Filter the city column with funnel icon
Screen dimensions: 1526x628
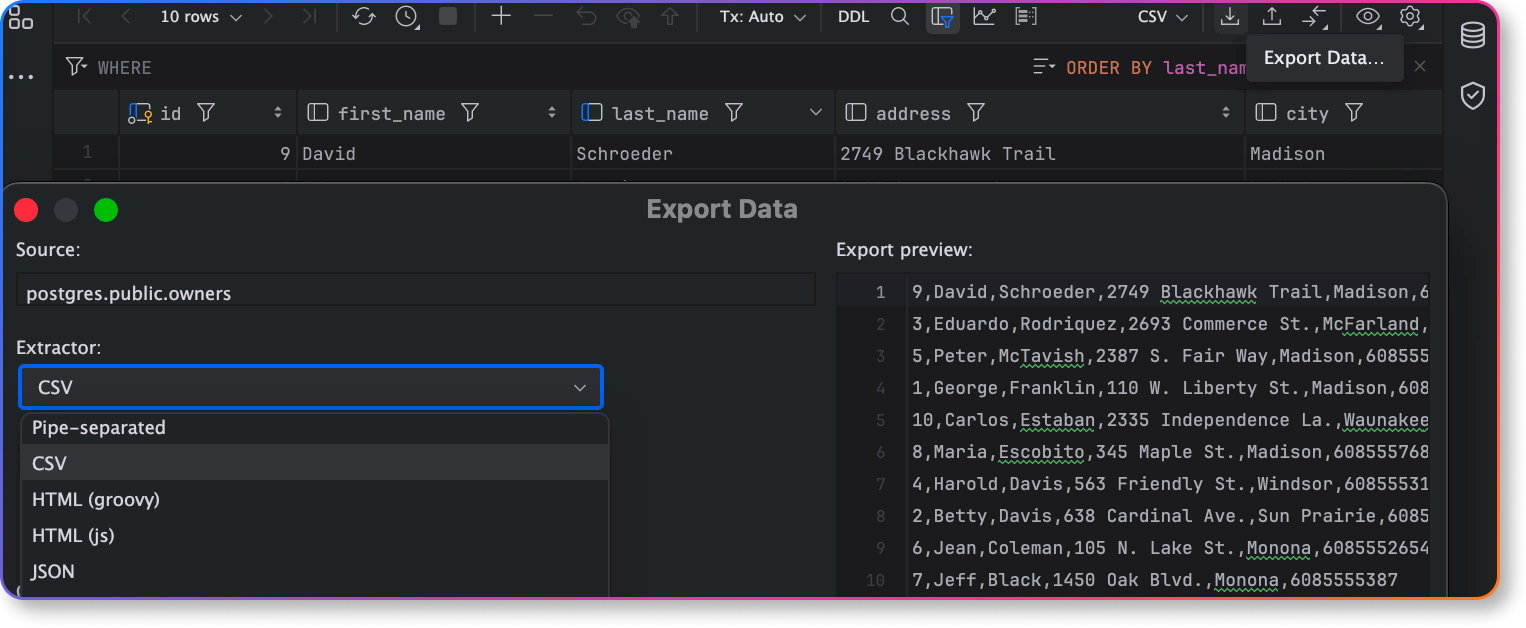(1354, 113)
